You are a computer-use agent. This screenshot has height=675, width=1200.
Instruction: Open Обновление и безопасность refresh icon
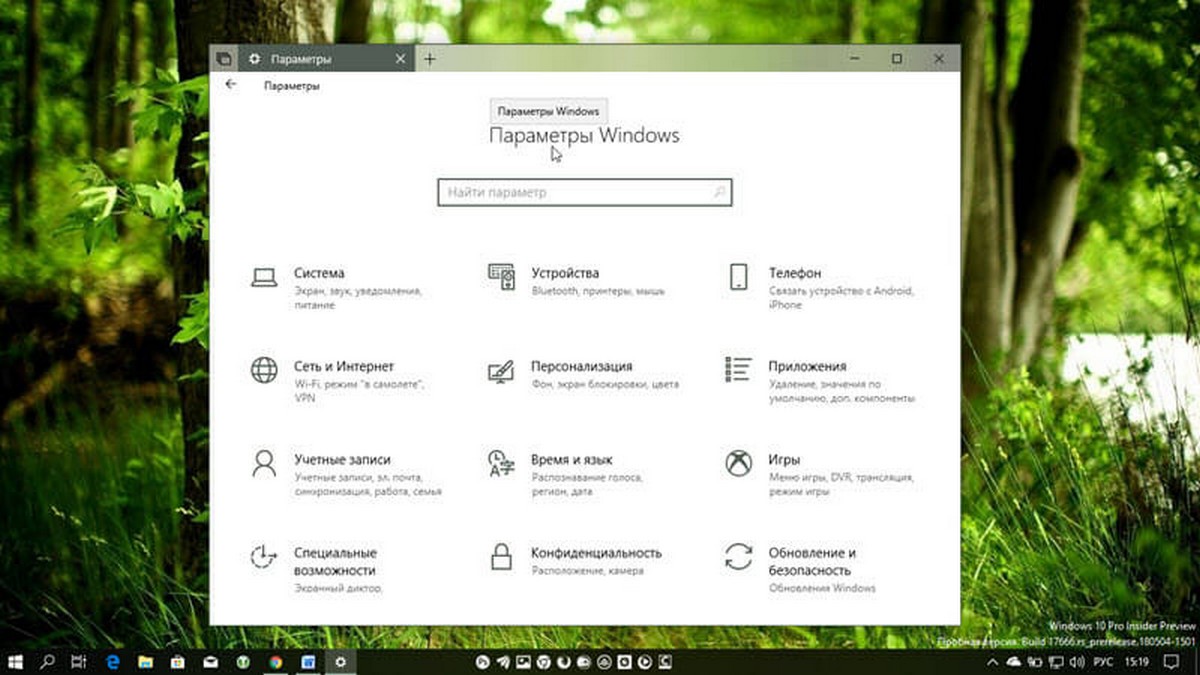click(739, 556)
